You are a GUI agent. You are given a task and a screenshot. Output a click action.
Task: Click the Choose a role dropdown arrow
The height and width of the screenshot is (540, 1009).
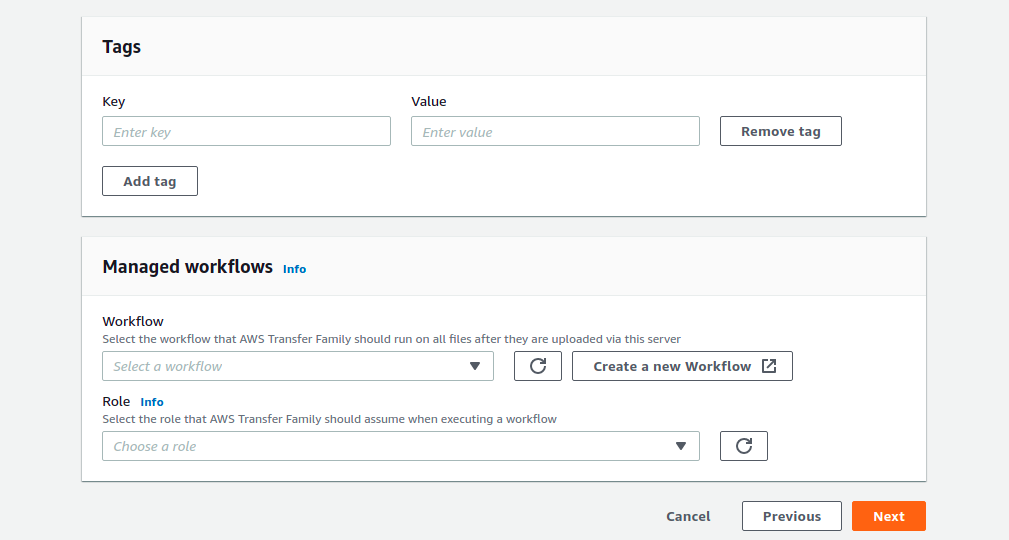pyautogui.click(x=681, y=446)
